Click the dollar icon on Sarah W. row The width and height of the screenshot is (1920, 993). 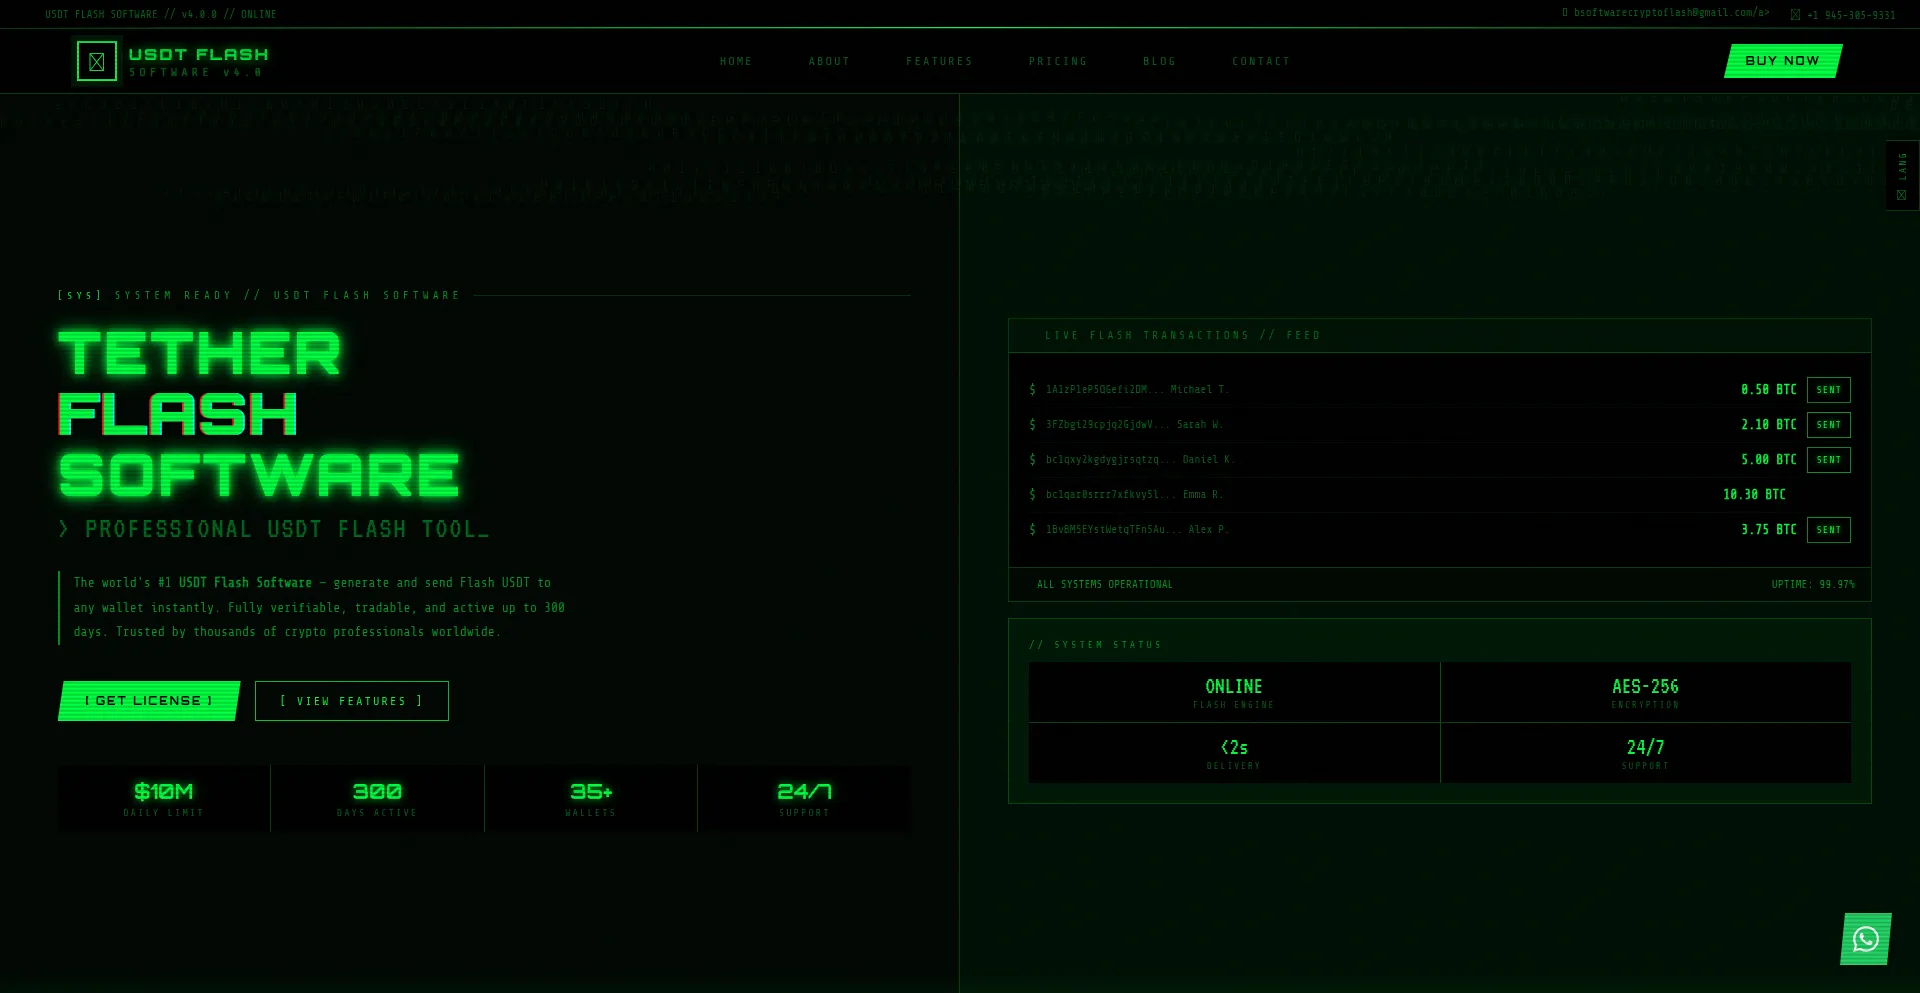click(1032, 424)
